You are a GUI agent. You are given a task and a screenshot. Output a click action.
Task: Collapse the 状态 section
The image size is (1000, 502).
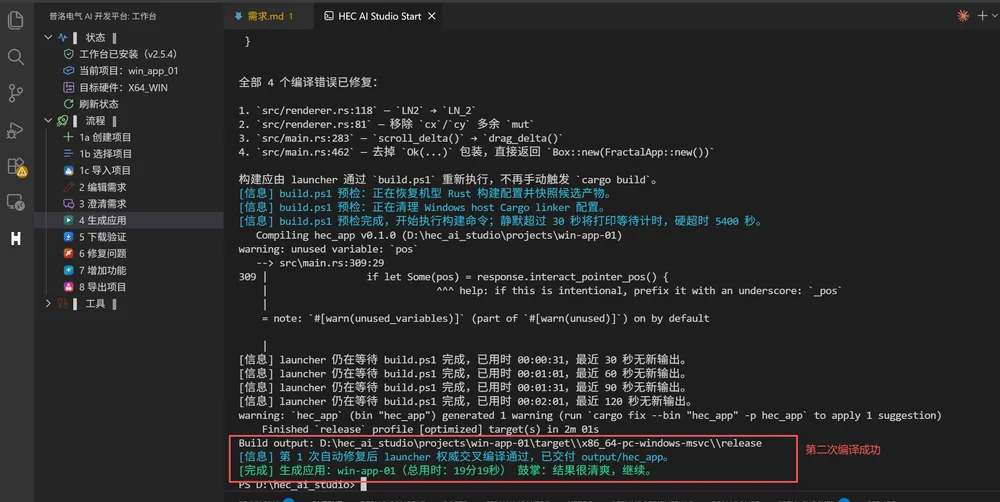click(48, 38)
